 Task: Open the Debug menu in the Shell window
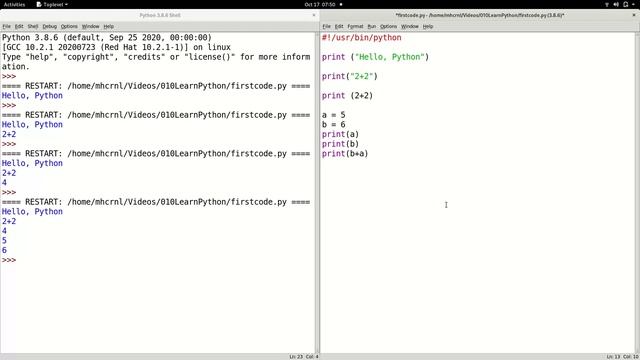point(49,26)
